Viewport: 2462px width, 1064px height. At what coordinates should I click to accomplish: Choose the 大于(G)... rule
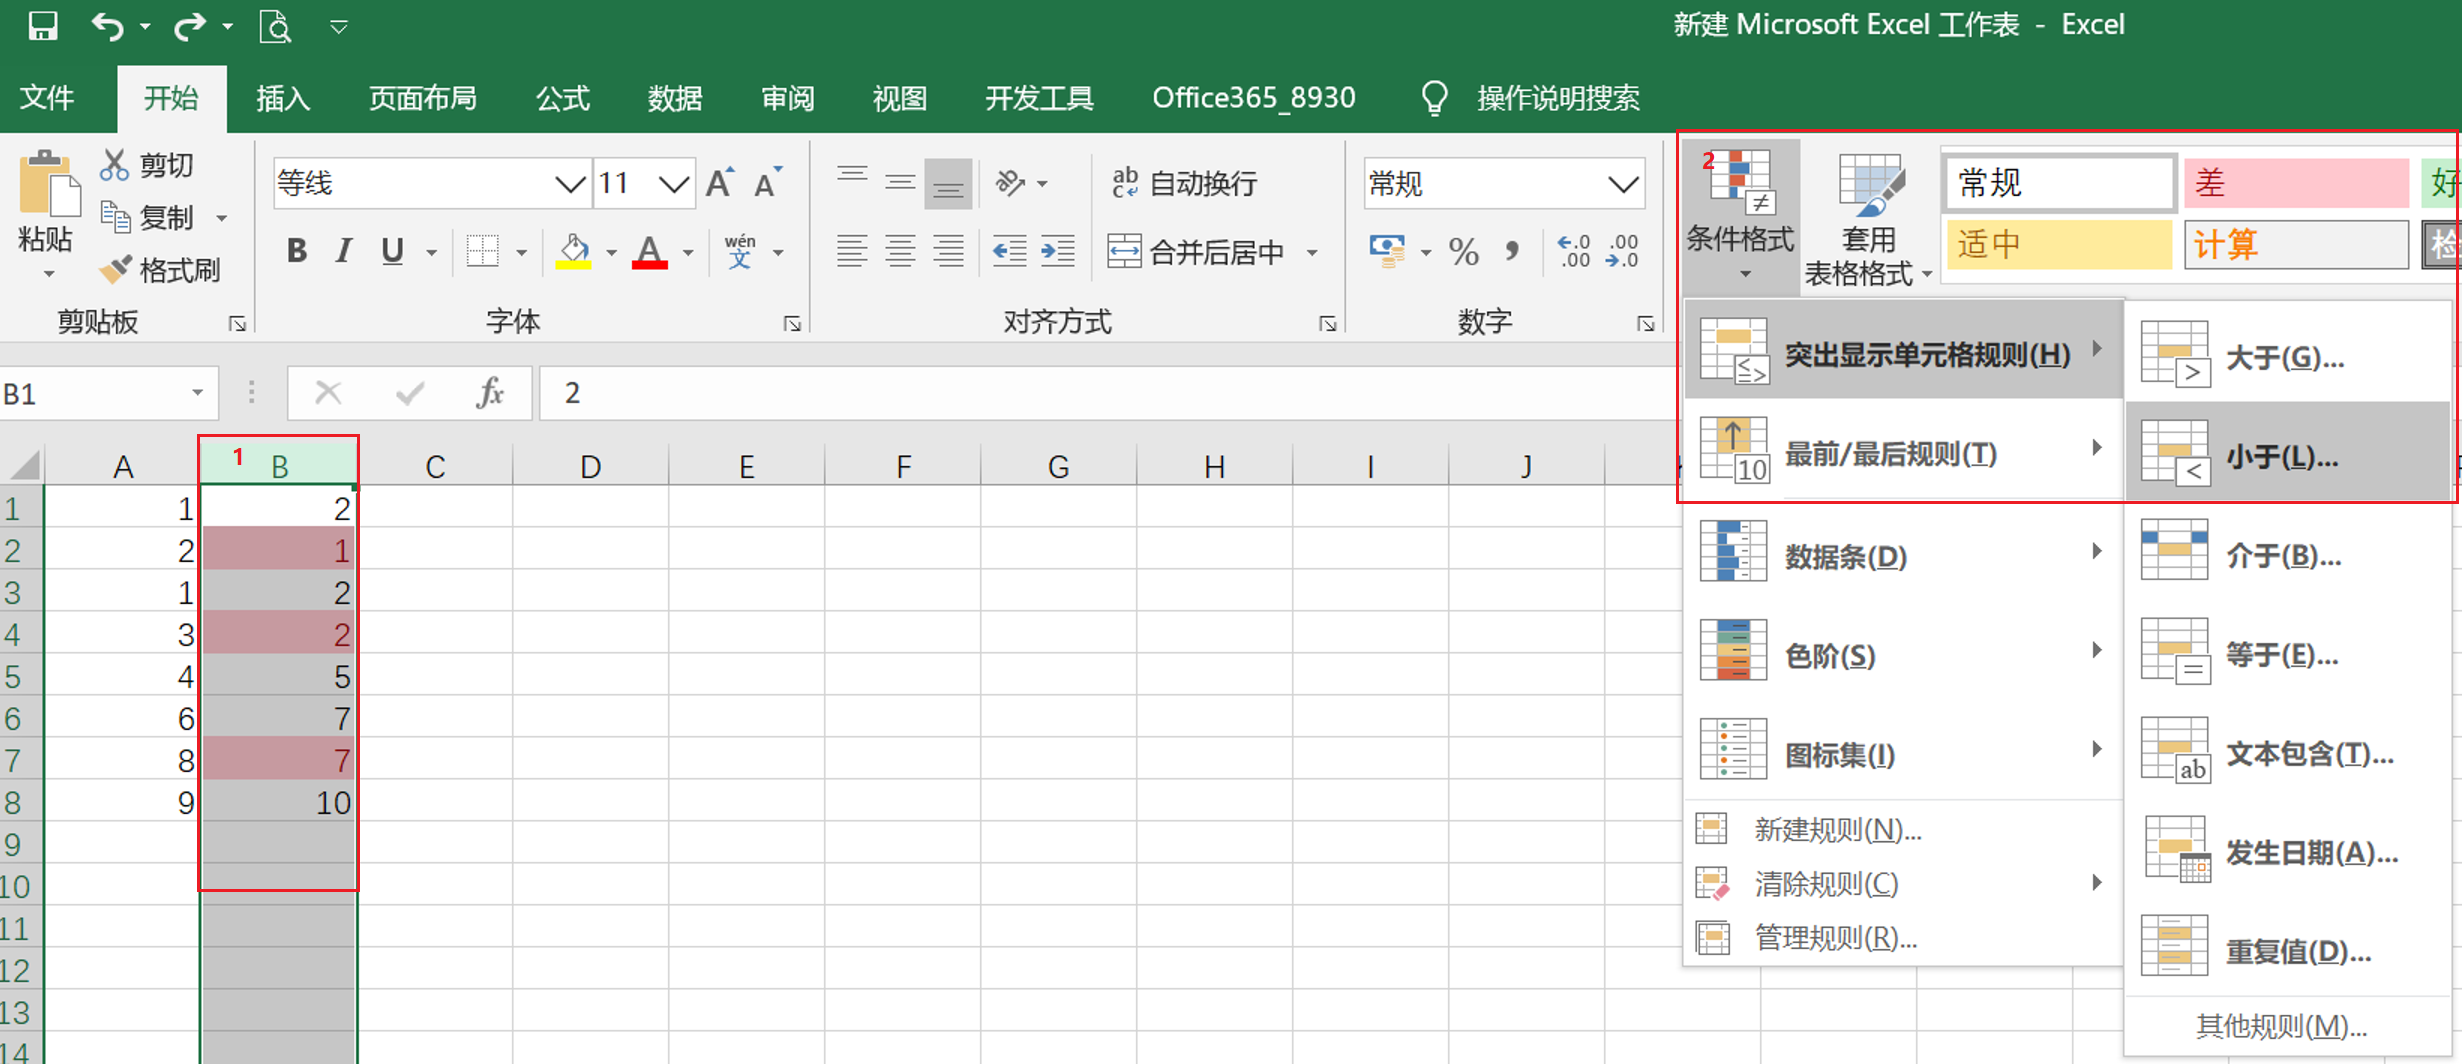2288,355
